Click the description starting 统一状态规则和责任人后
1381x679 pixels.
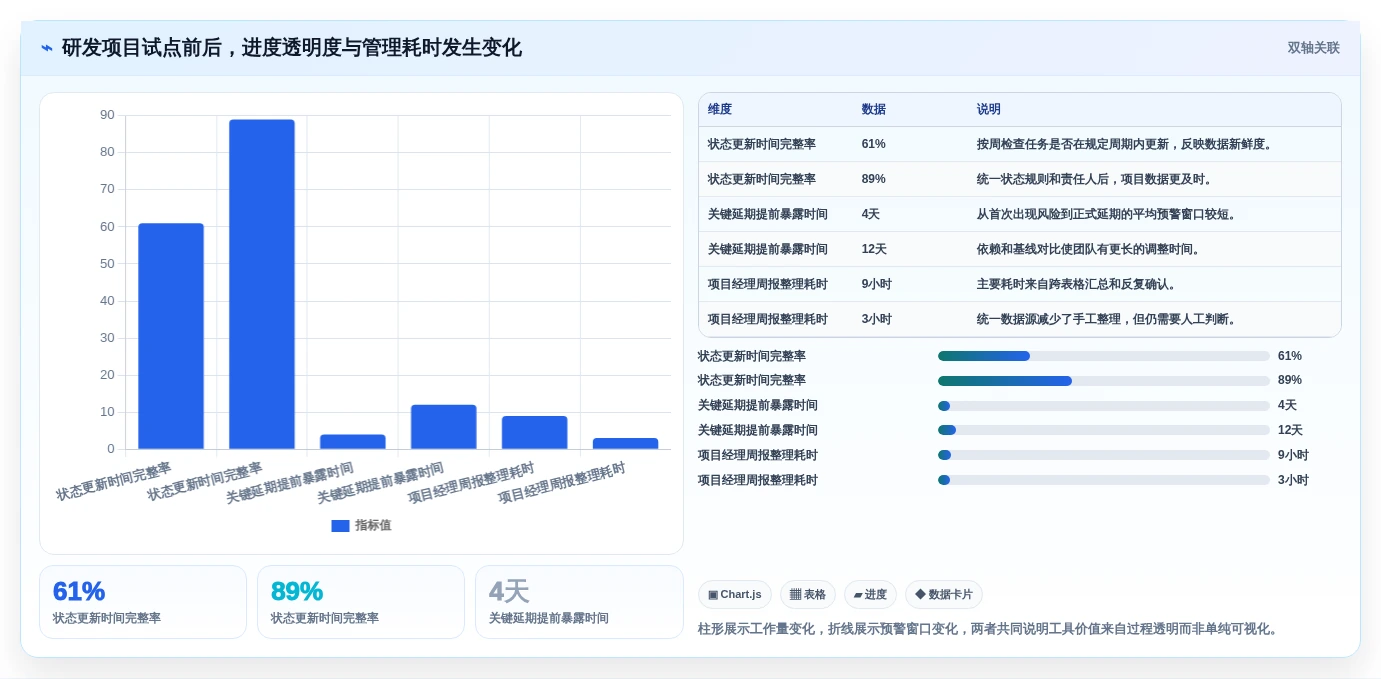(1097, 179)
